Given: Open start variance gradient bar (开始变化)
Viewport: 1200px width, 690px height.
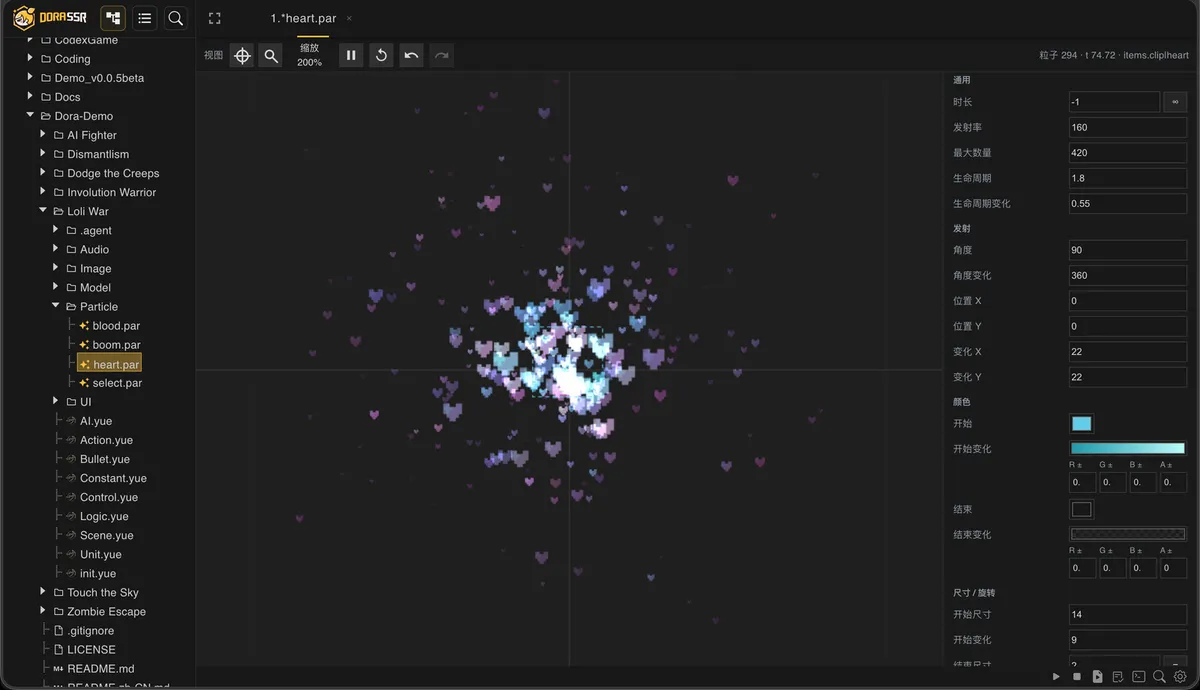Looking at the screenshot, I should (1128, 449).
